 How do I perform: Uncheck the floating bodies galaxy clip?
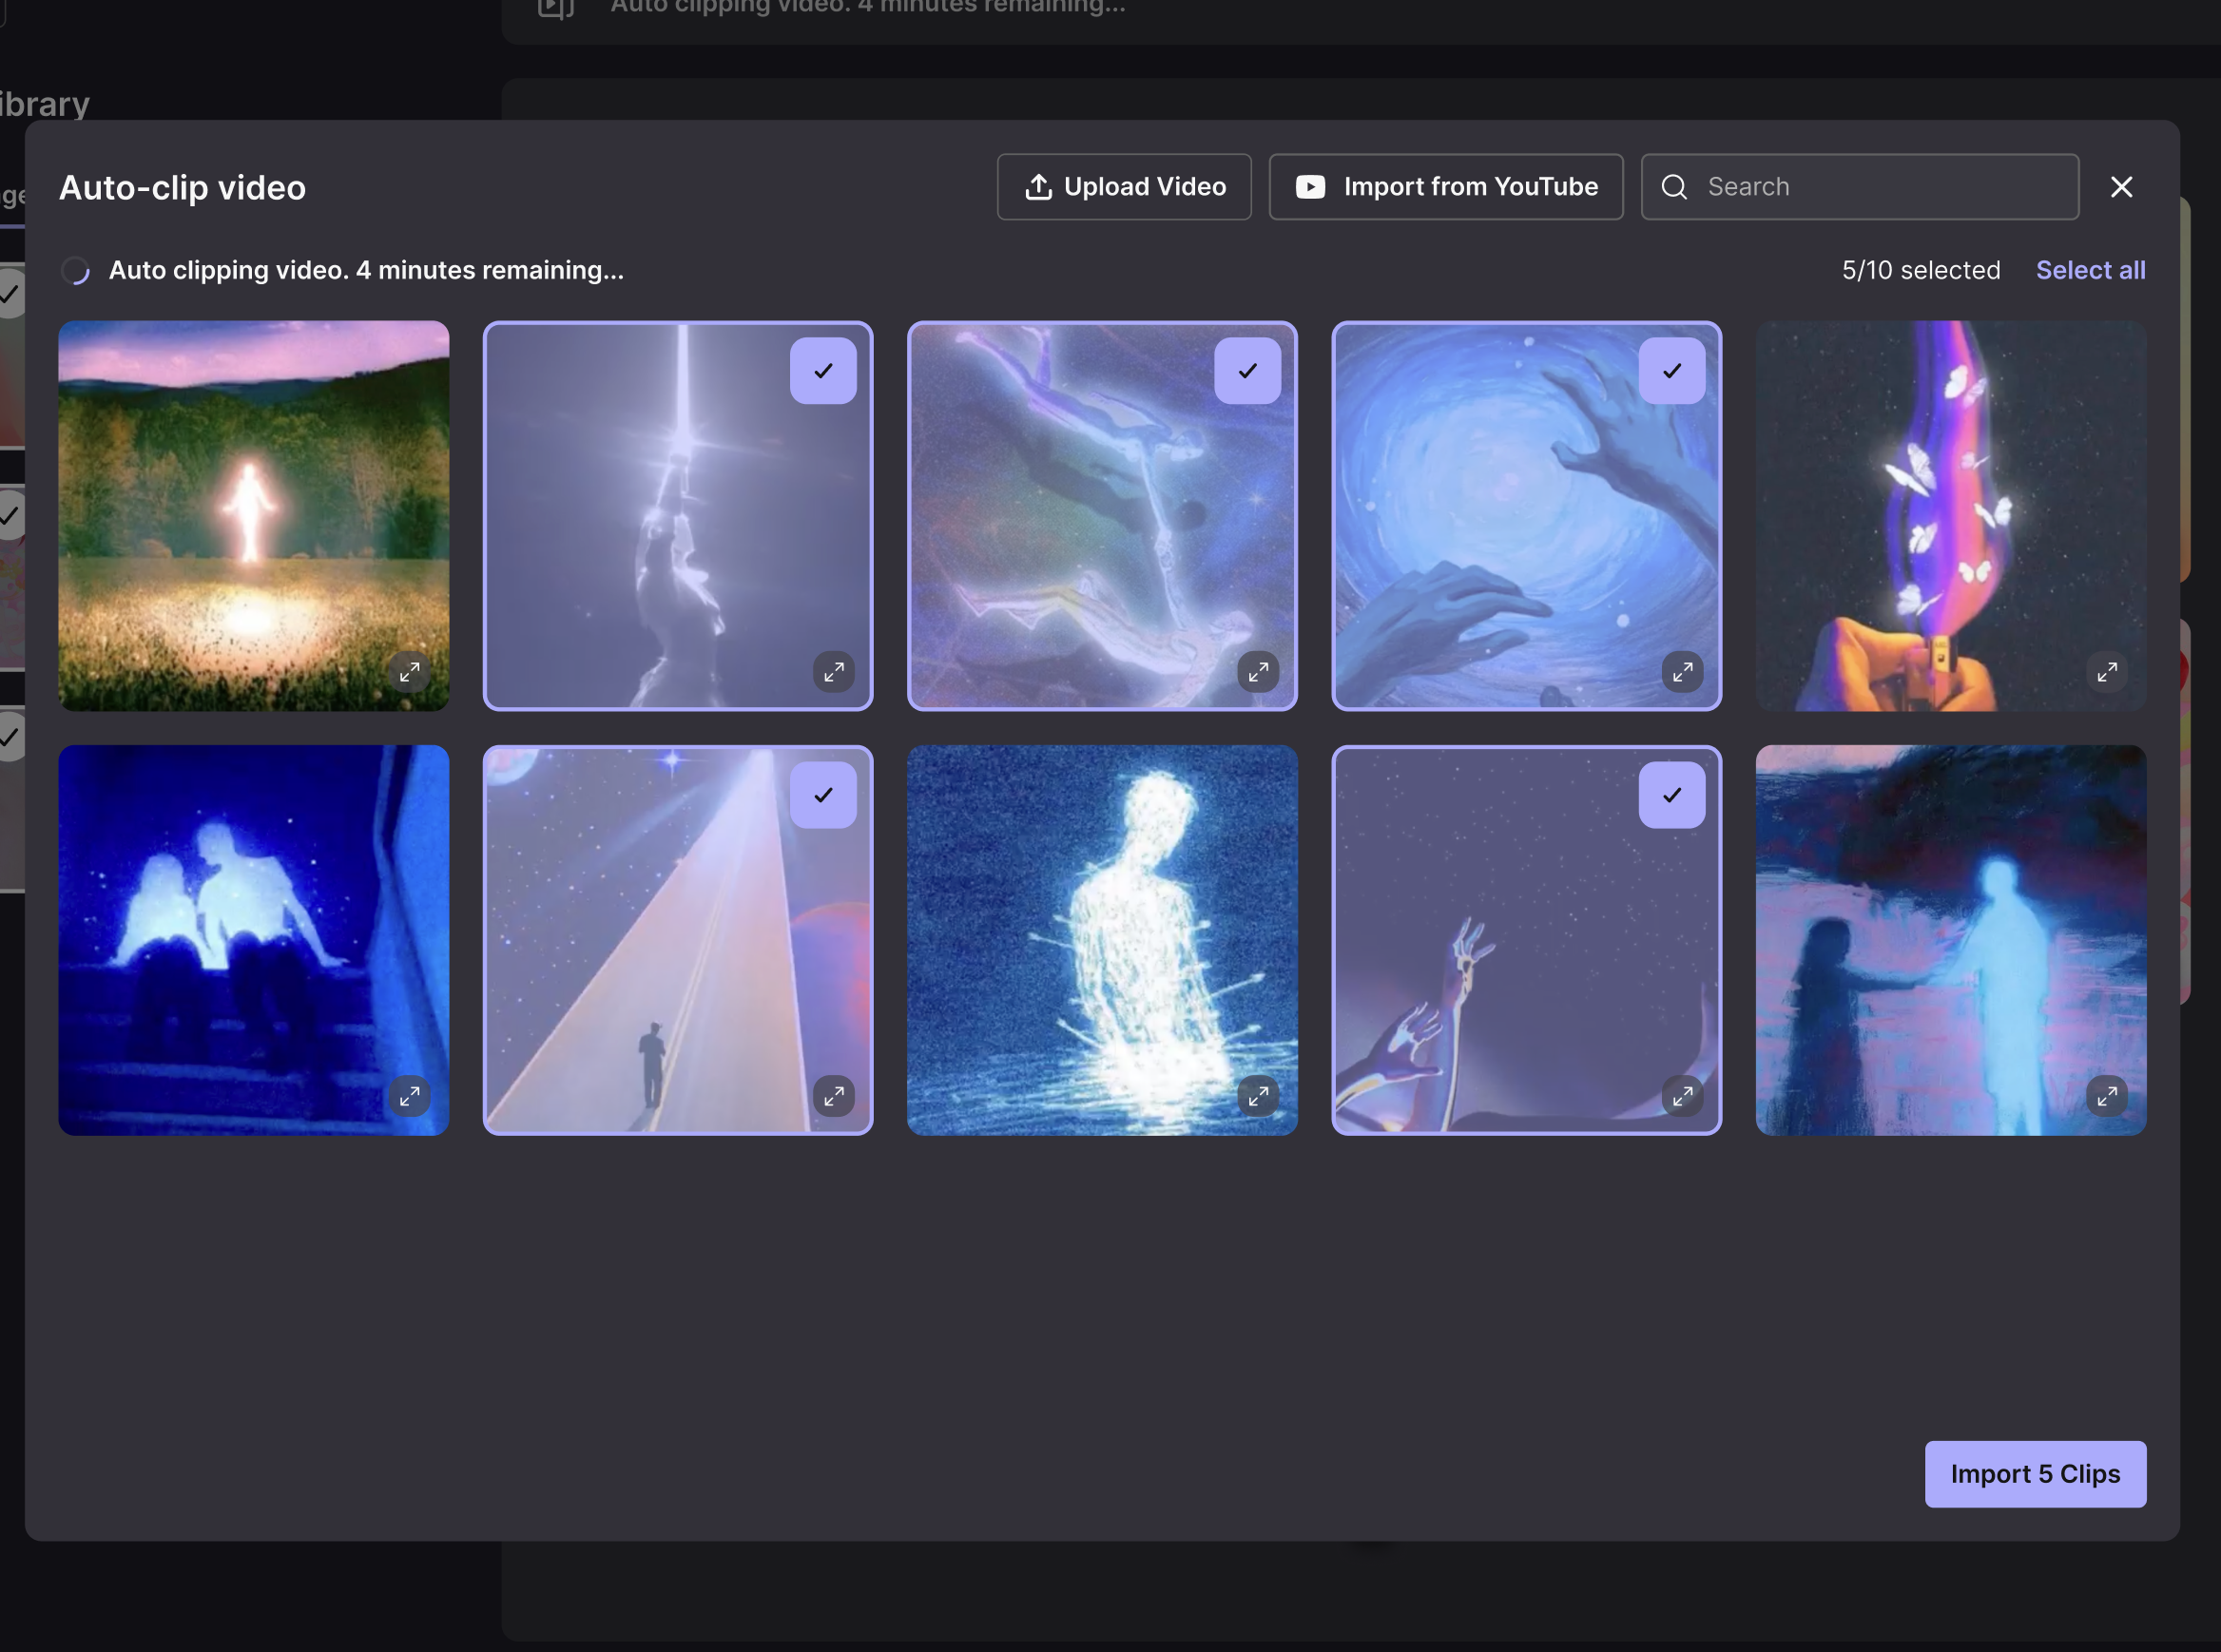1247,371
